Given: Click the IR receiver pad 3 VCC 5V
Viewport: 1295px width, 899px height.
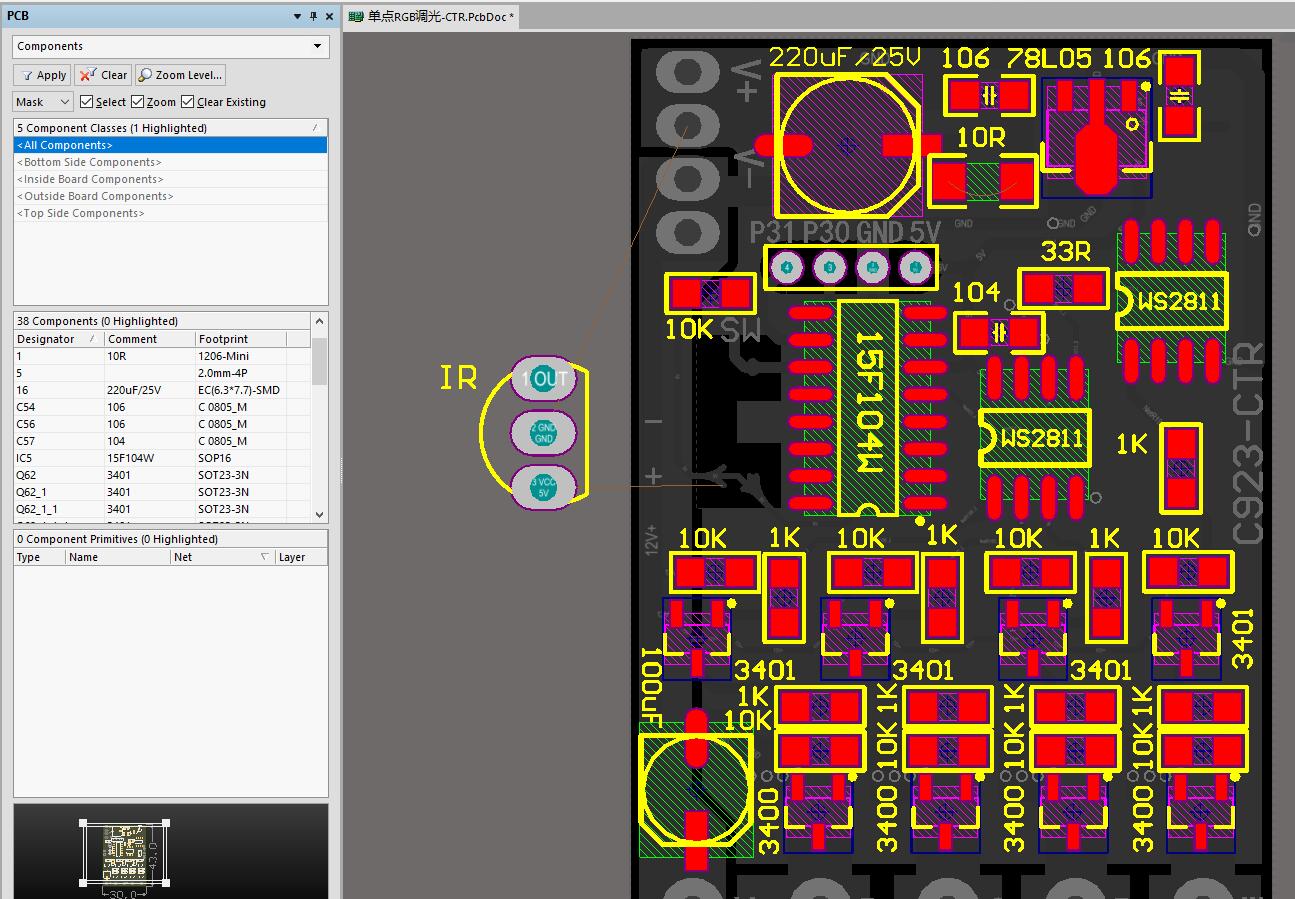Looking at the screenshot, I should [543, 487].
